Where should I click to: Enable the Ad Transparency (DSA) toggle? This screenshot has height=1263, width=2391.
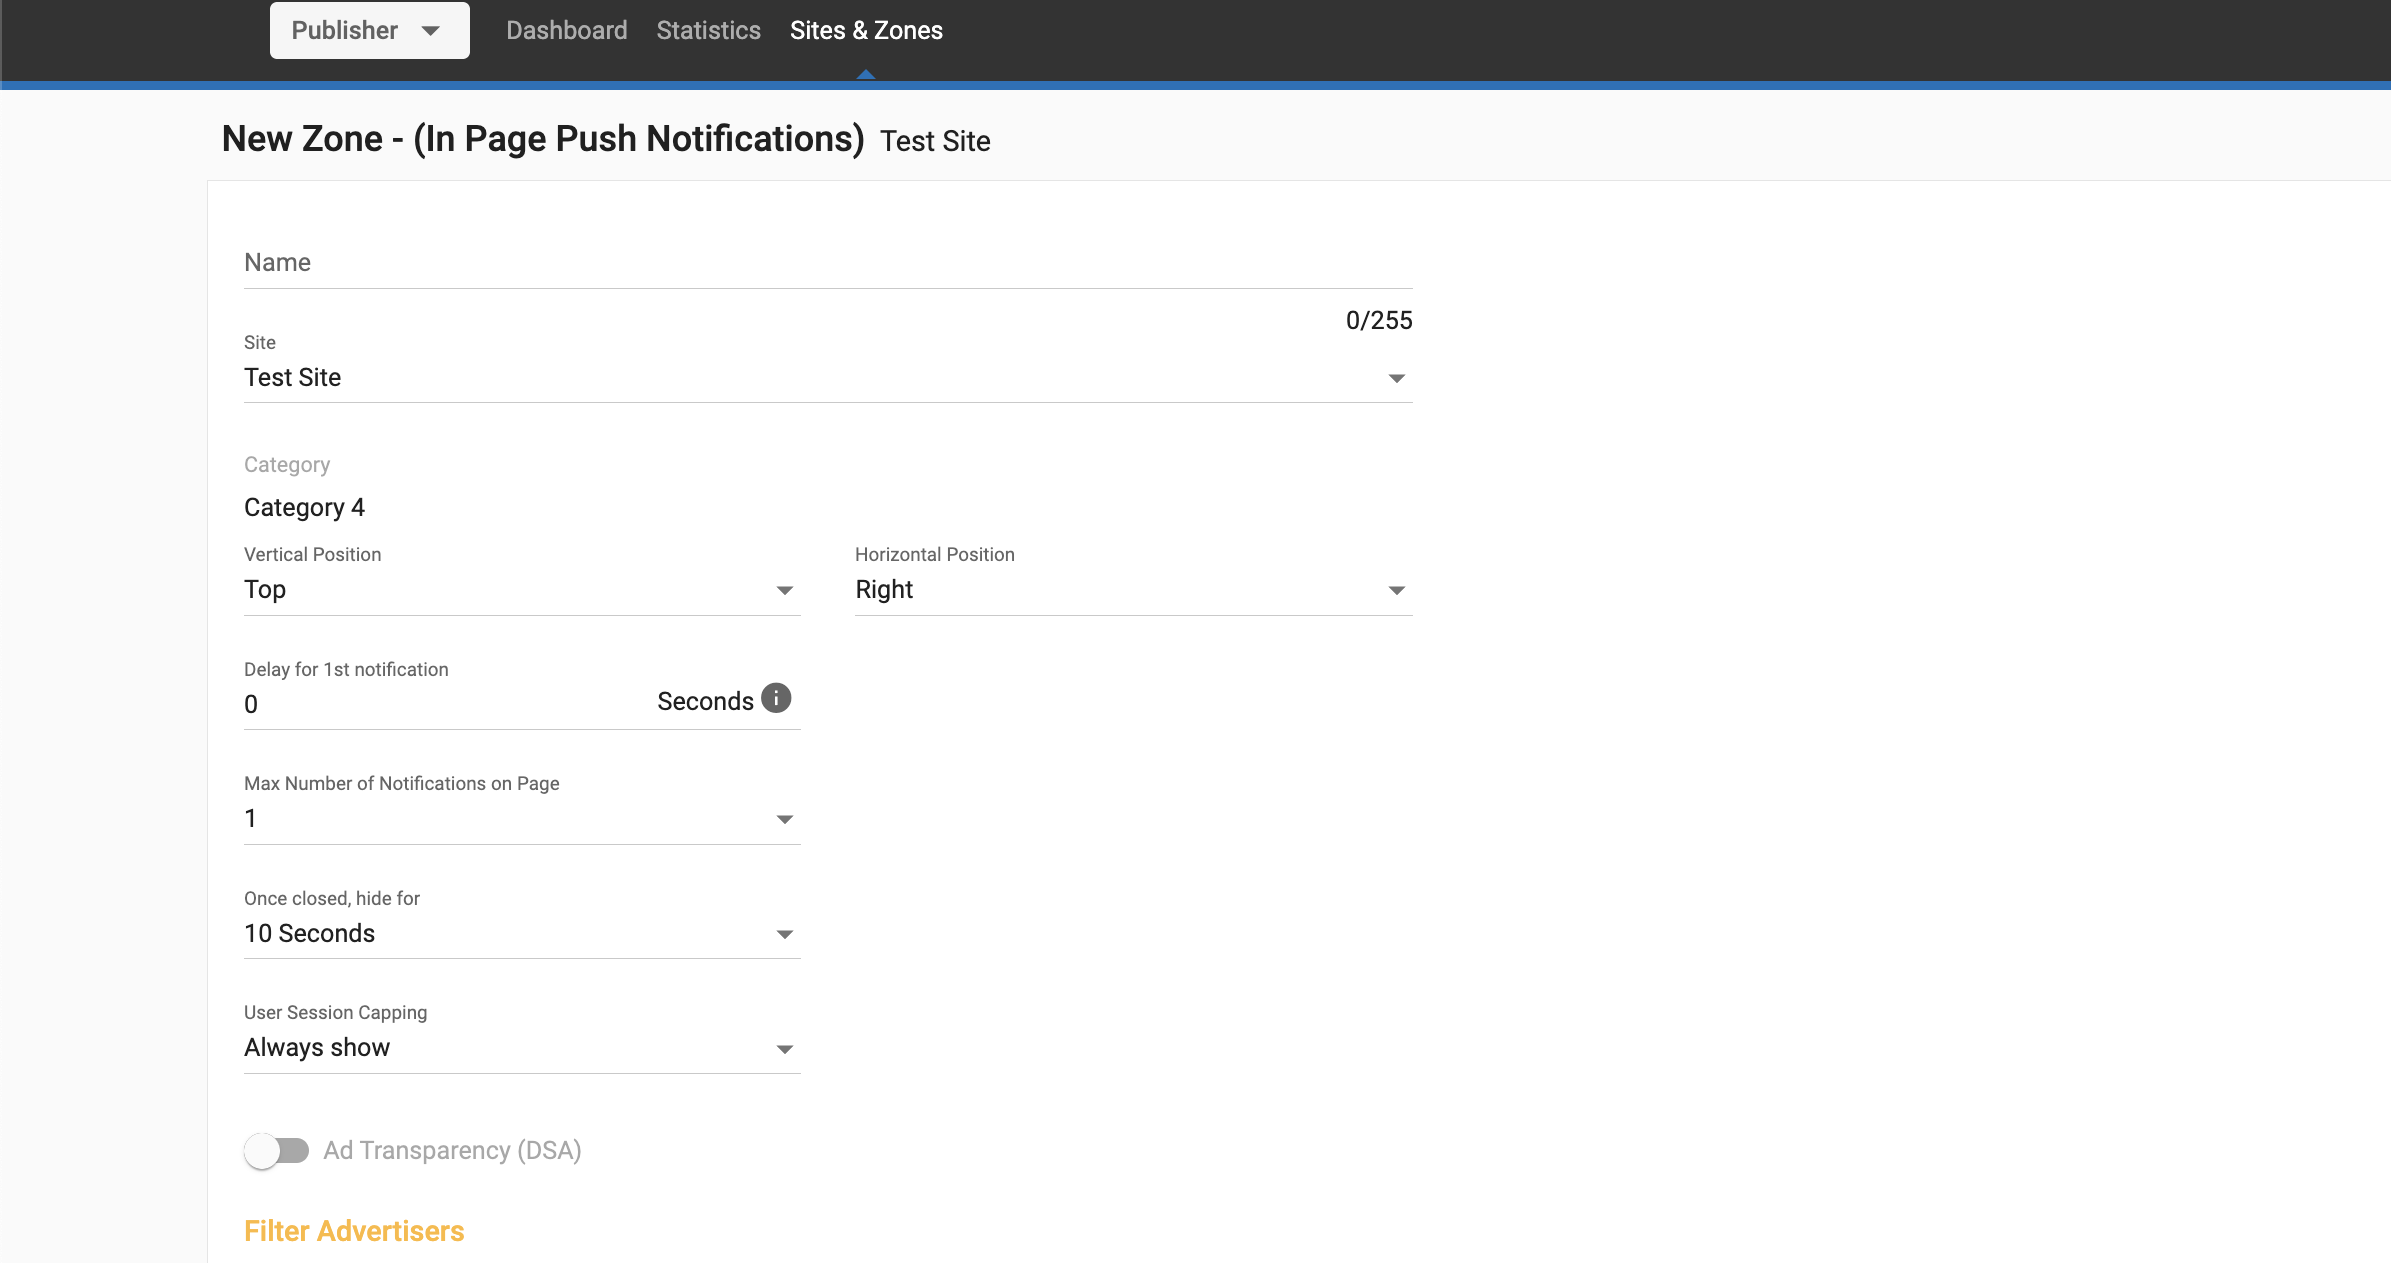pyautogui.click(x=277, y=1151)
